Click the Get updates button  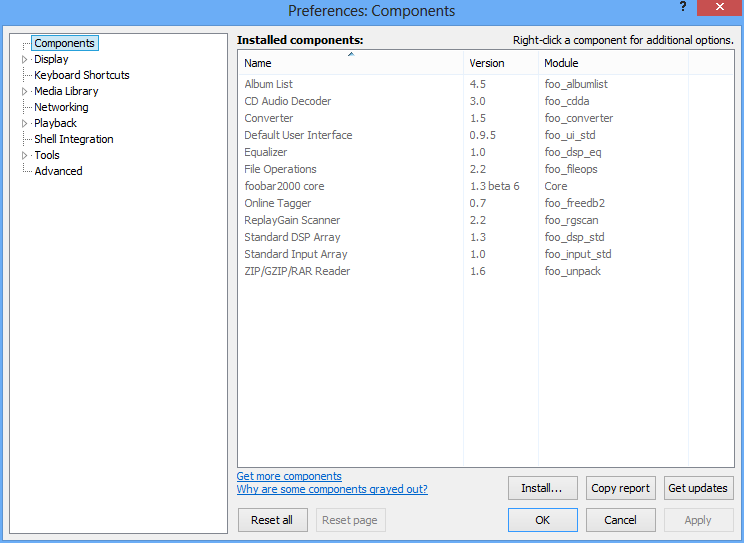(x=698, y=488)
